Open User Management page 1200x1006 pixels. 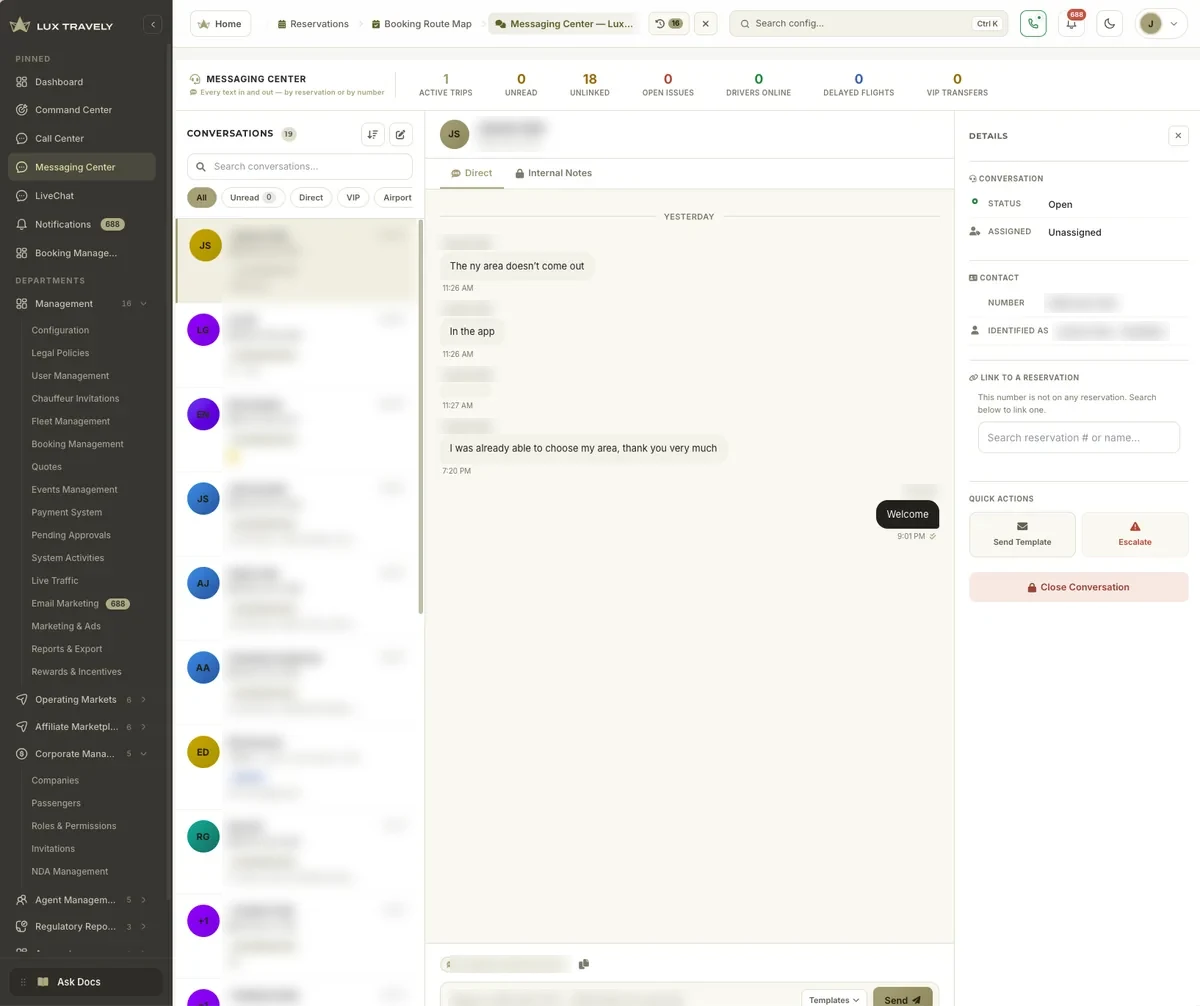click(x=70, y=376)
